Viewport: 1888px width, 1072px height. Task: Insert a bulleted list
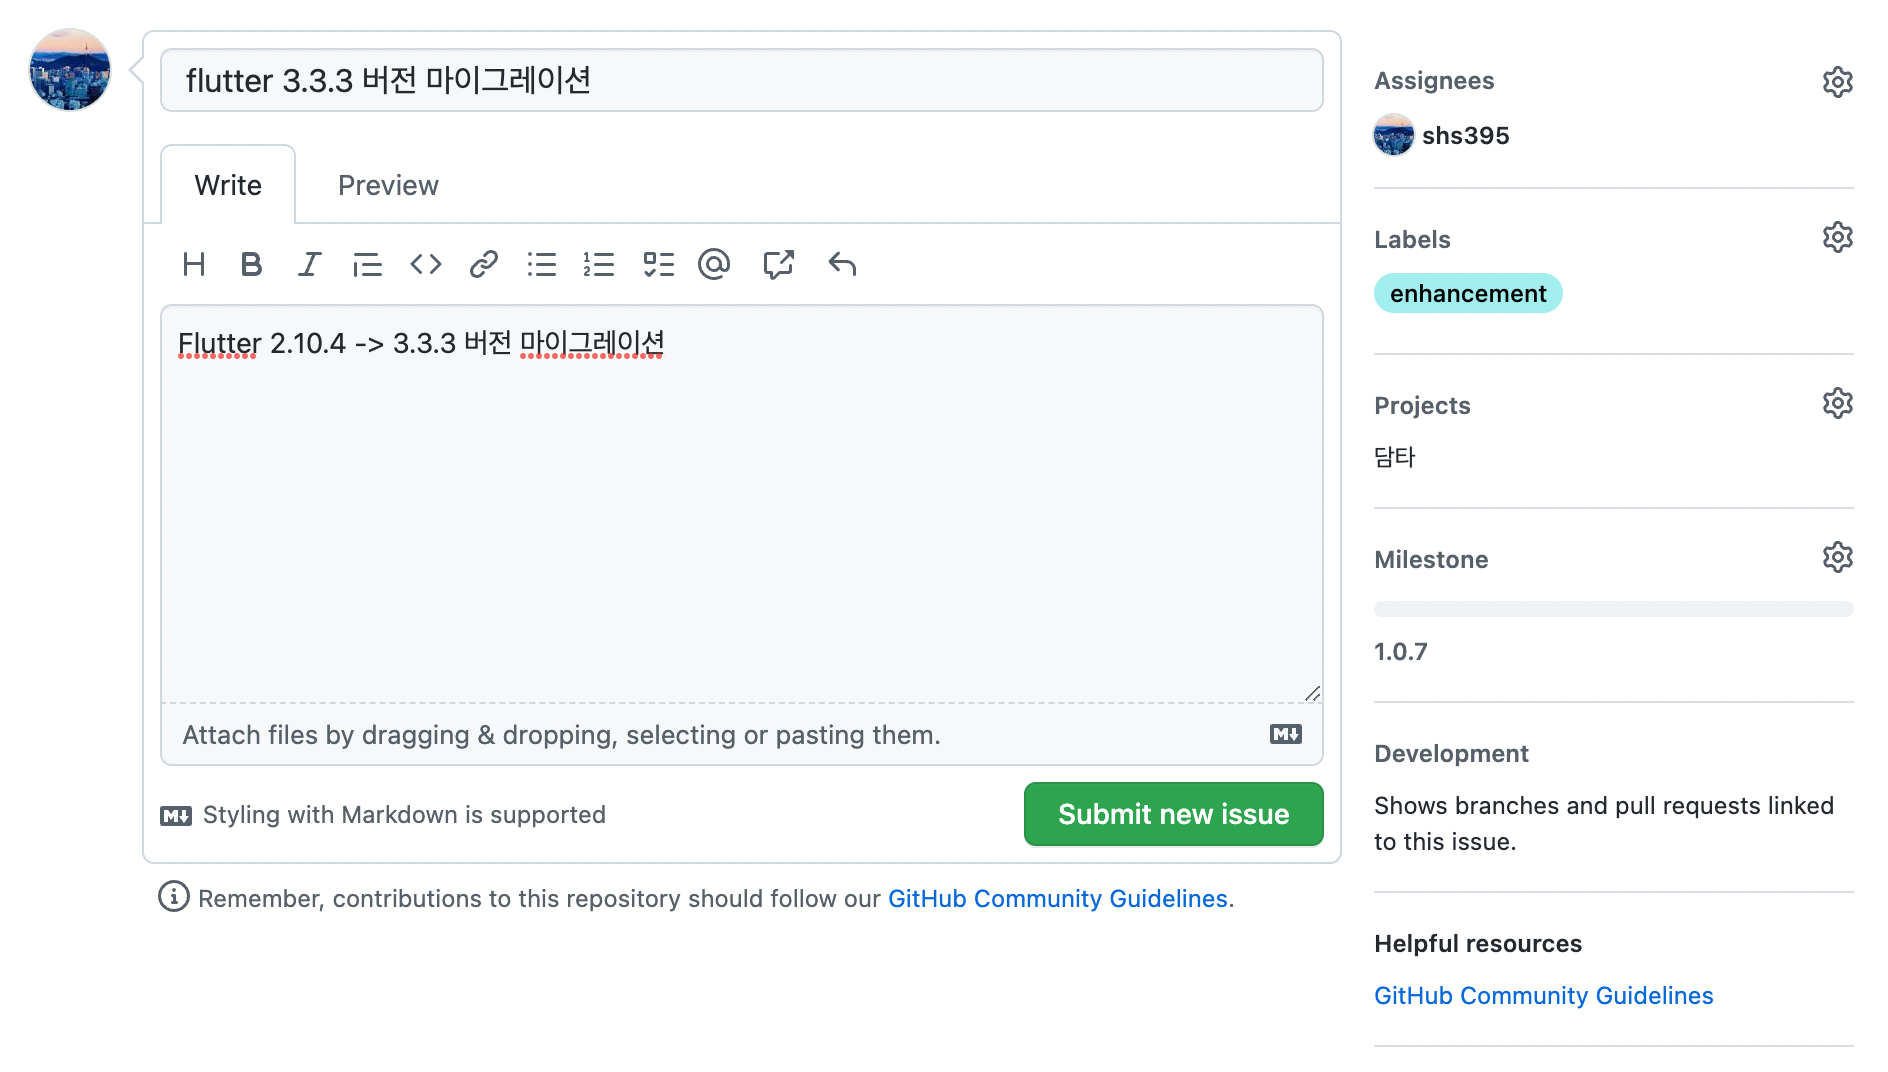(x=542, y=264)
